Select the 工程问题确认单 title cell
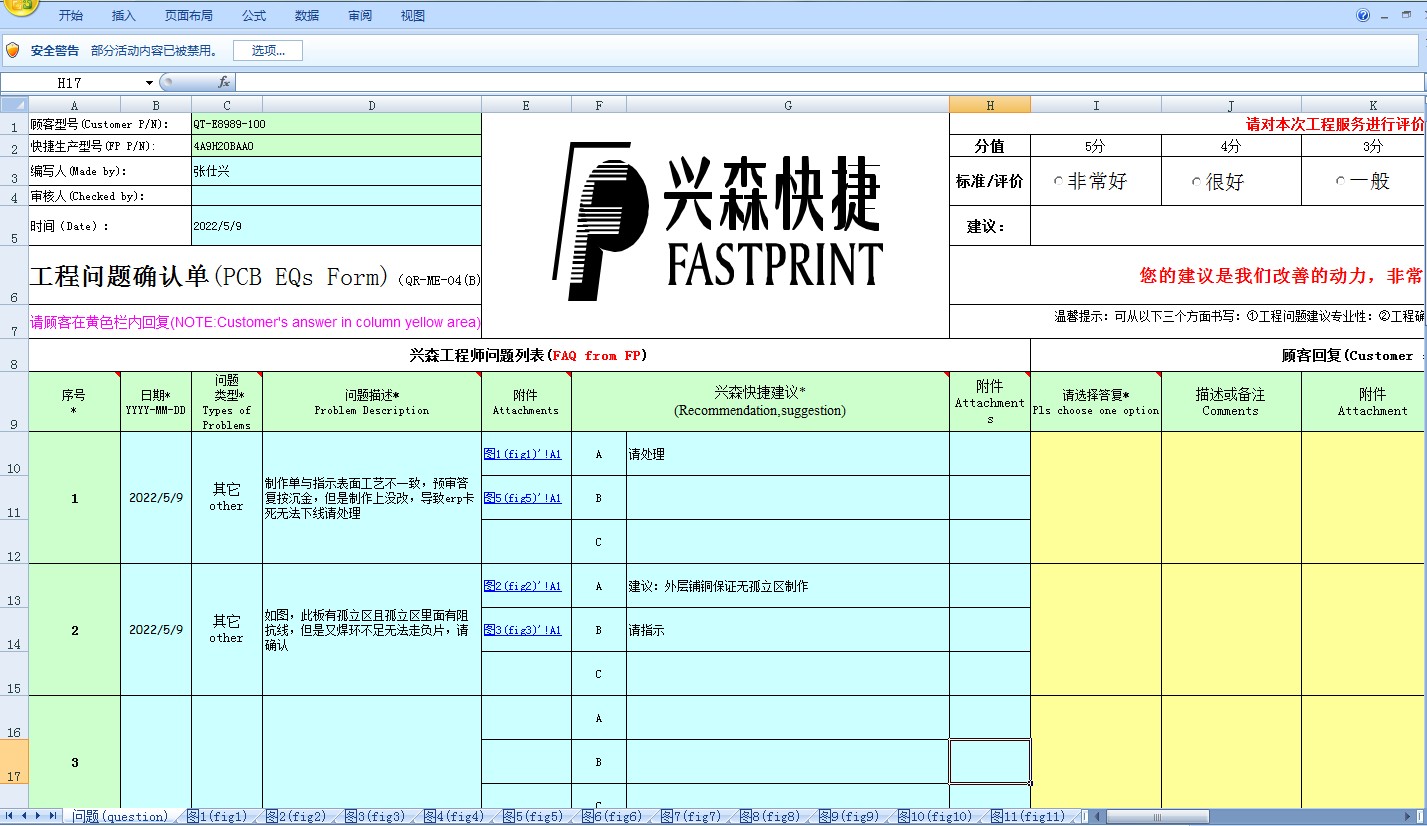 pyautogui.click(x=255, y=275)
